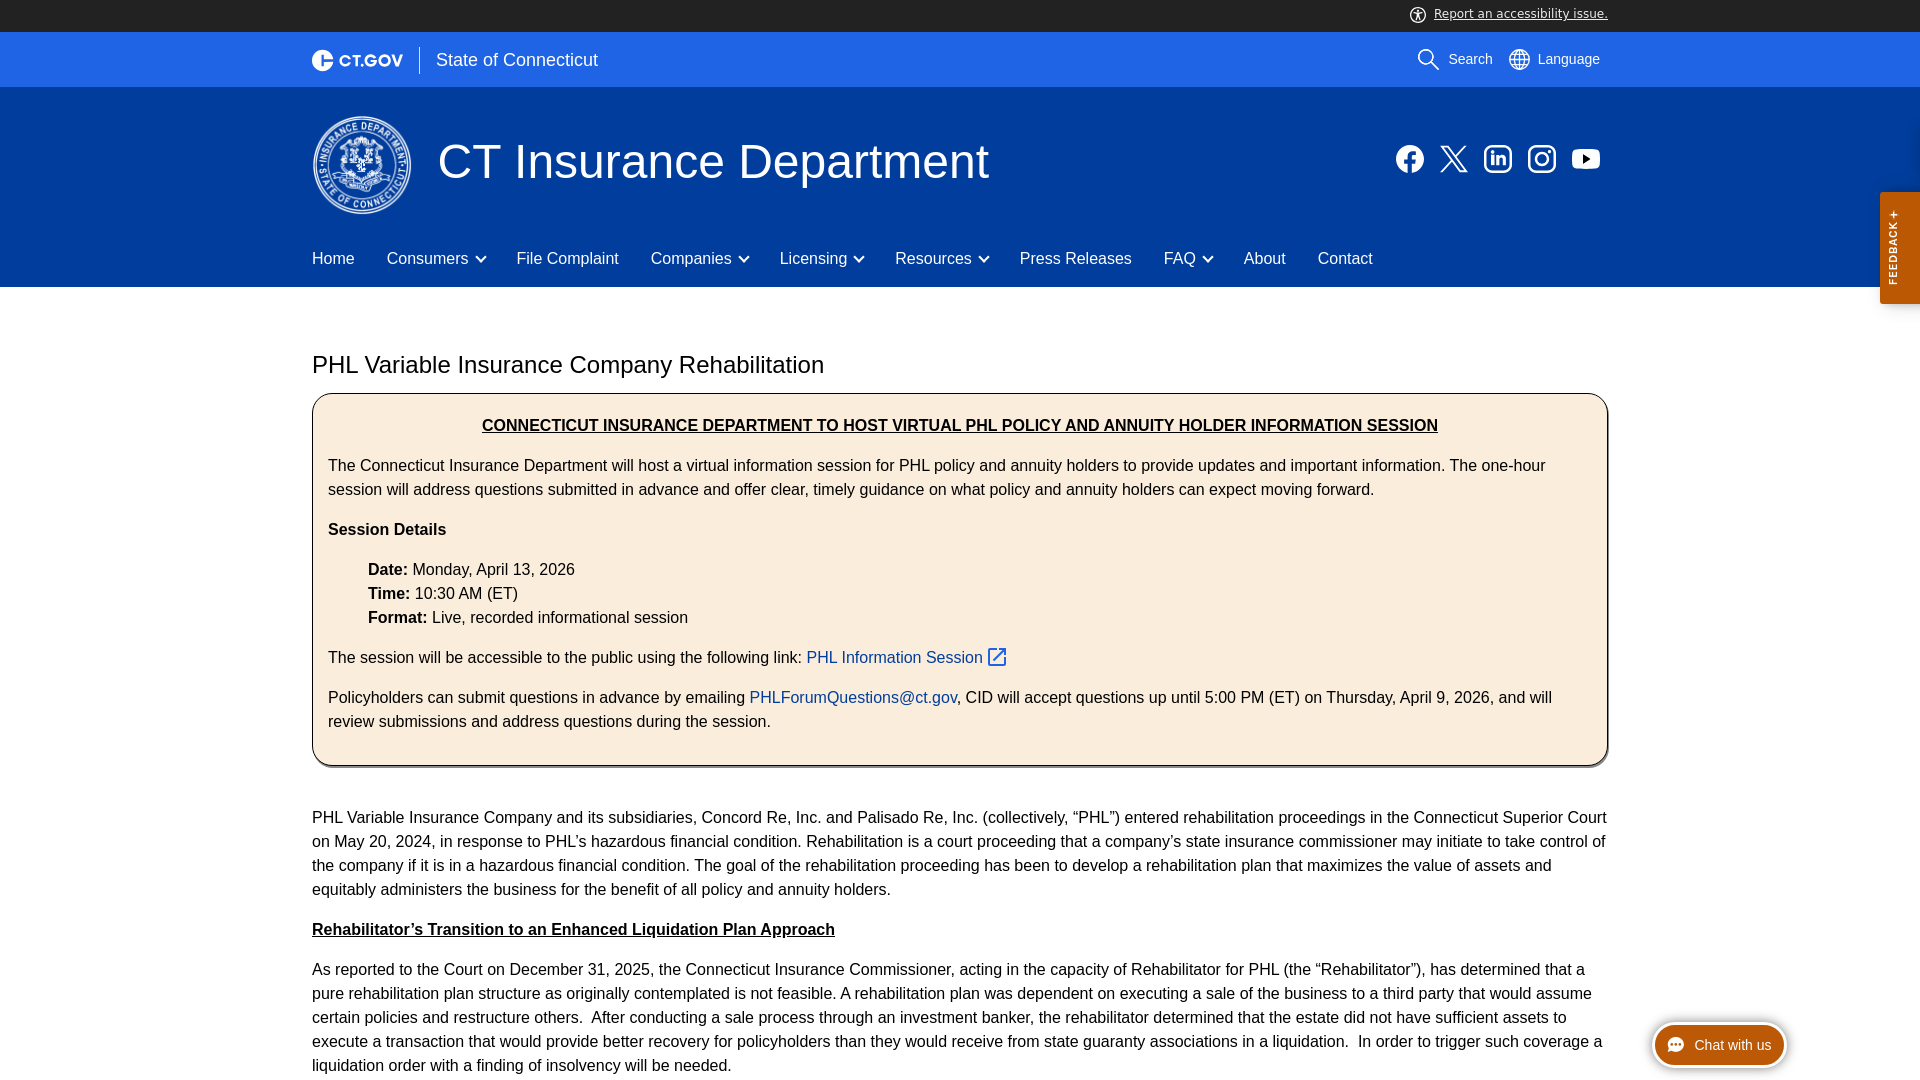Screen dimensions: 1920x1080
Task: Click the CT.GOV logo
Action: (x=357, y=60)
